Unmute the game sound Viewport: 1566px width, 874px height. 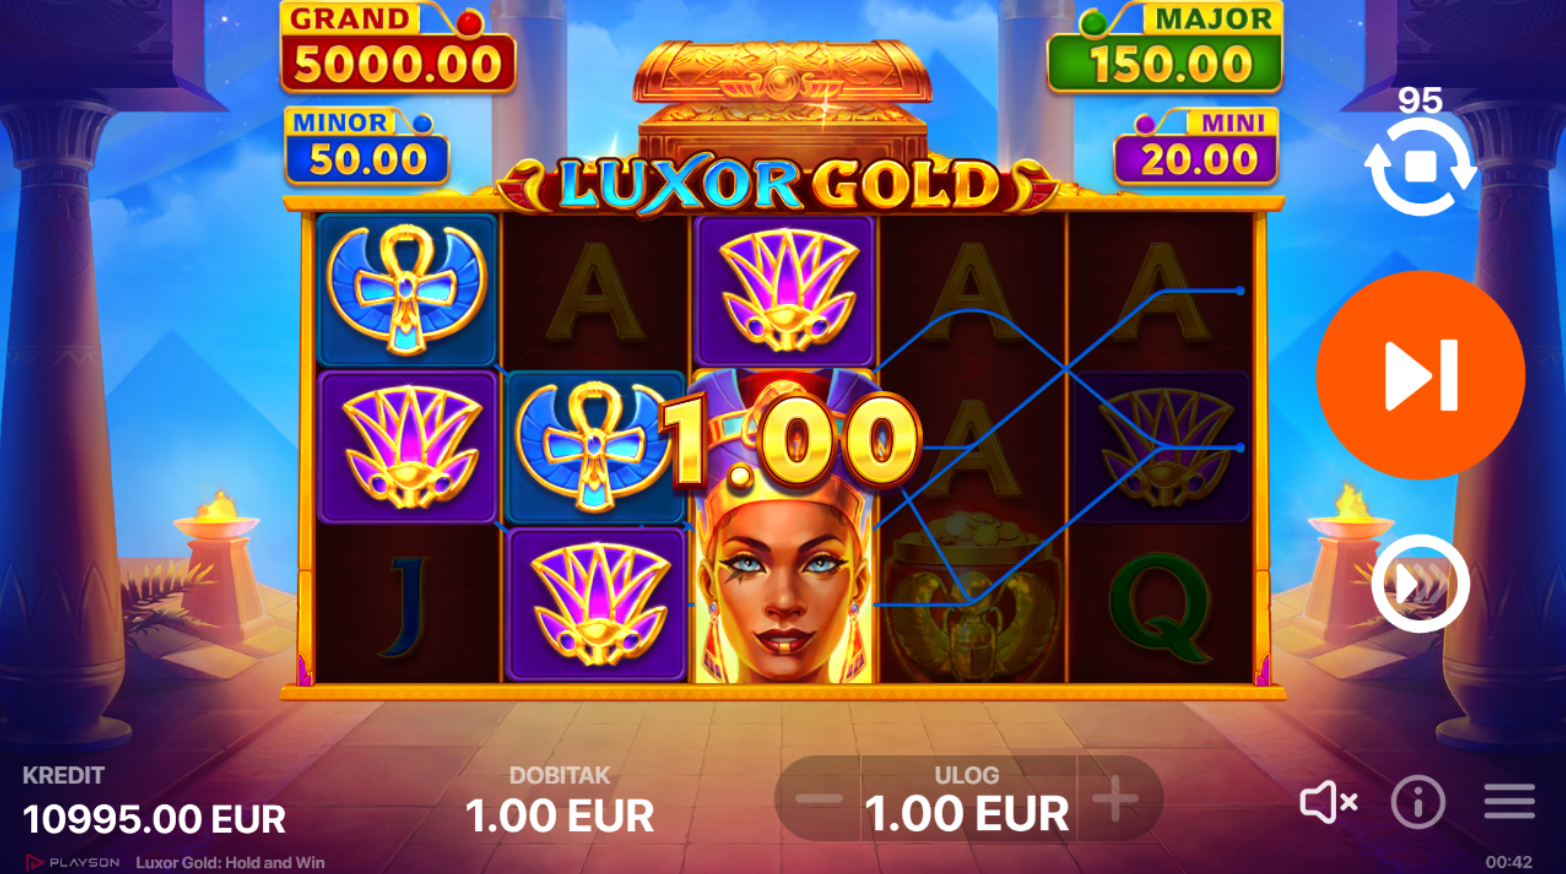point(1328,802)
